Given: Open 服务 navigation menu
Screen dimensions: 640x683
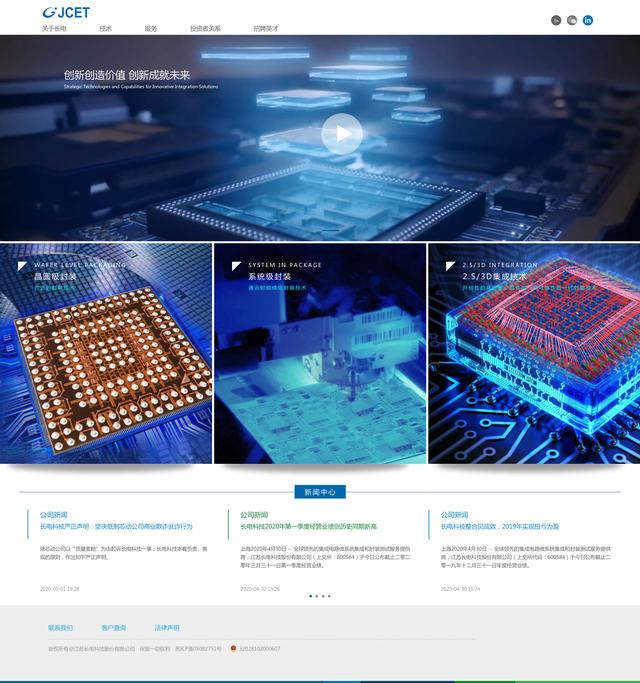Looking at the screenshot, I should [151, 29].
